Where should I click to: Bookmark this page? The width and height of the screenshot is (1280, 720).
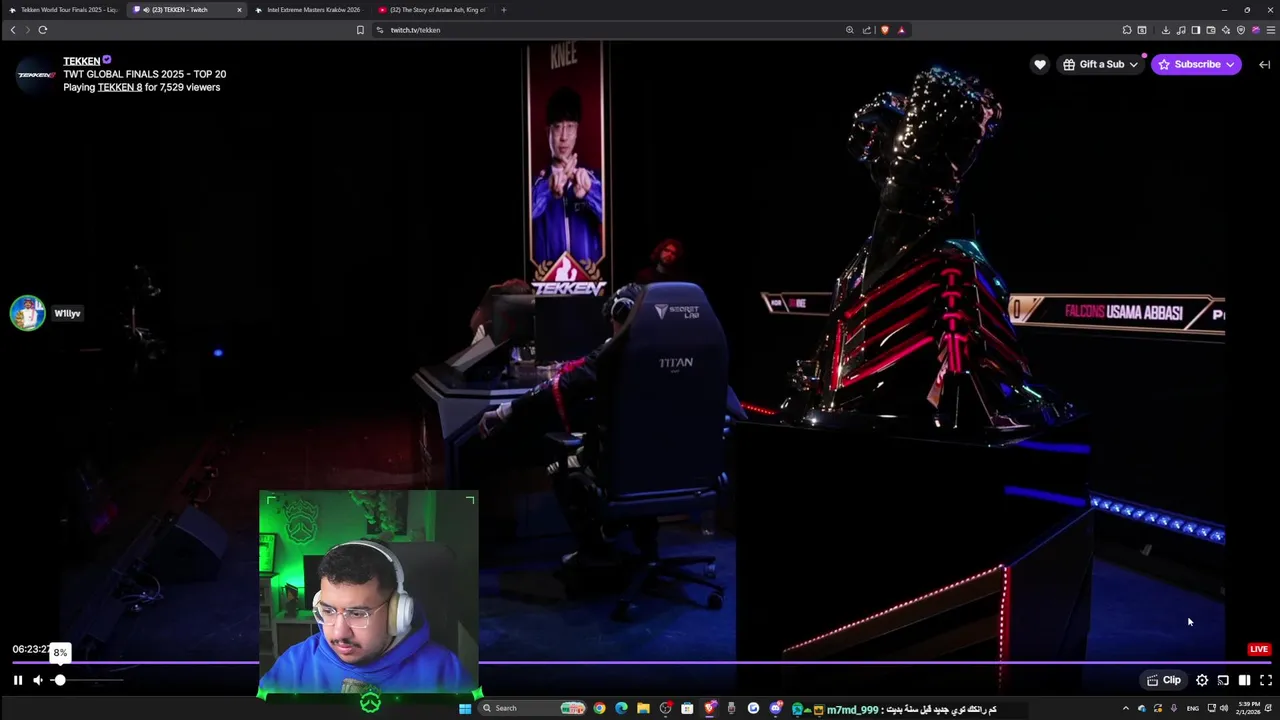(360, 30)
